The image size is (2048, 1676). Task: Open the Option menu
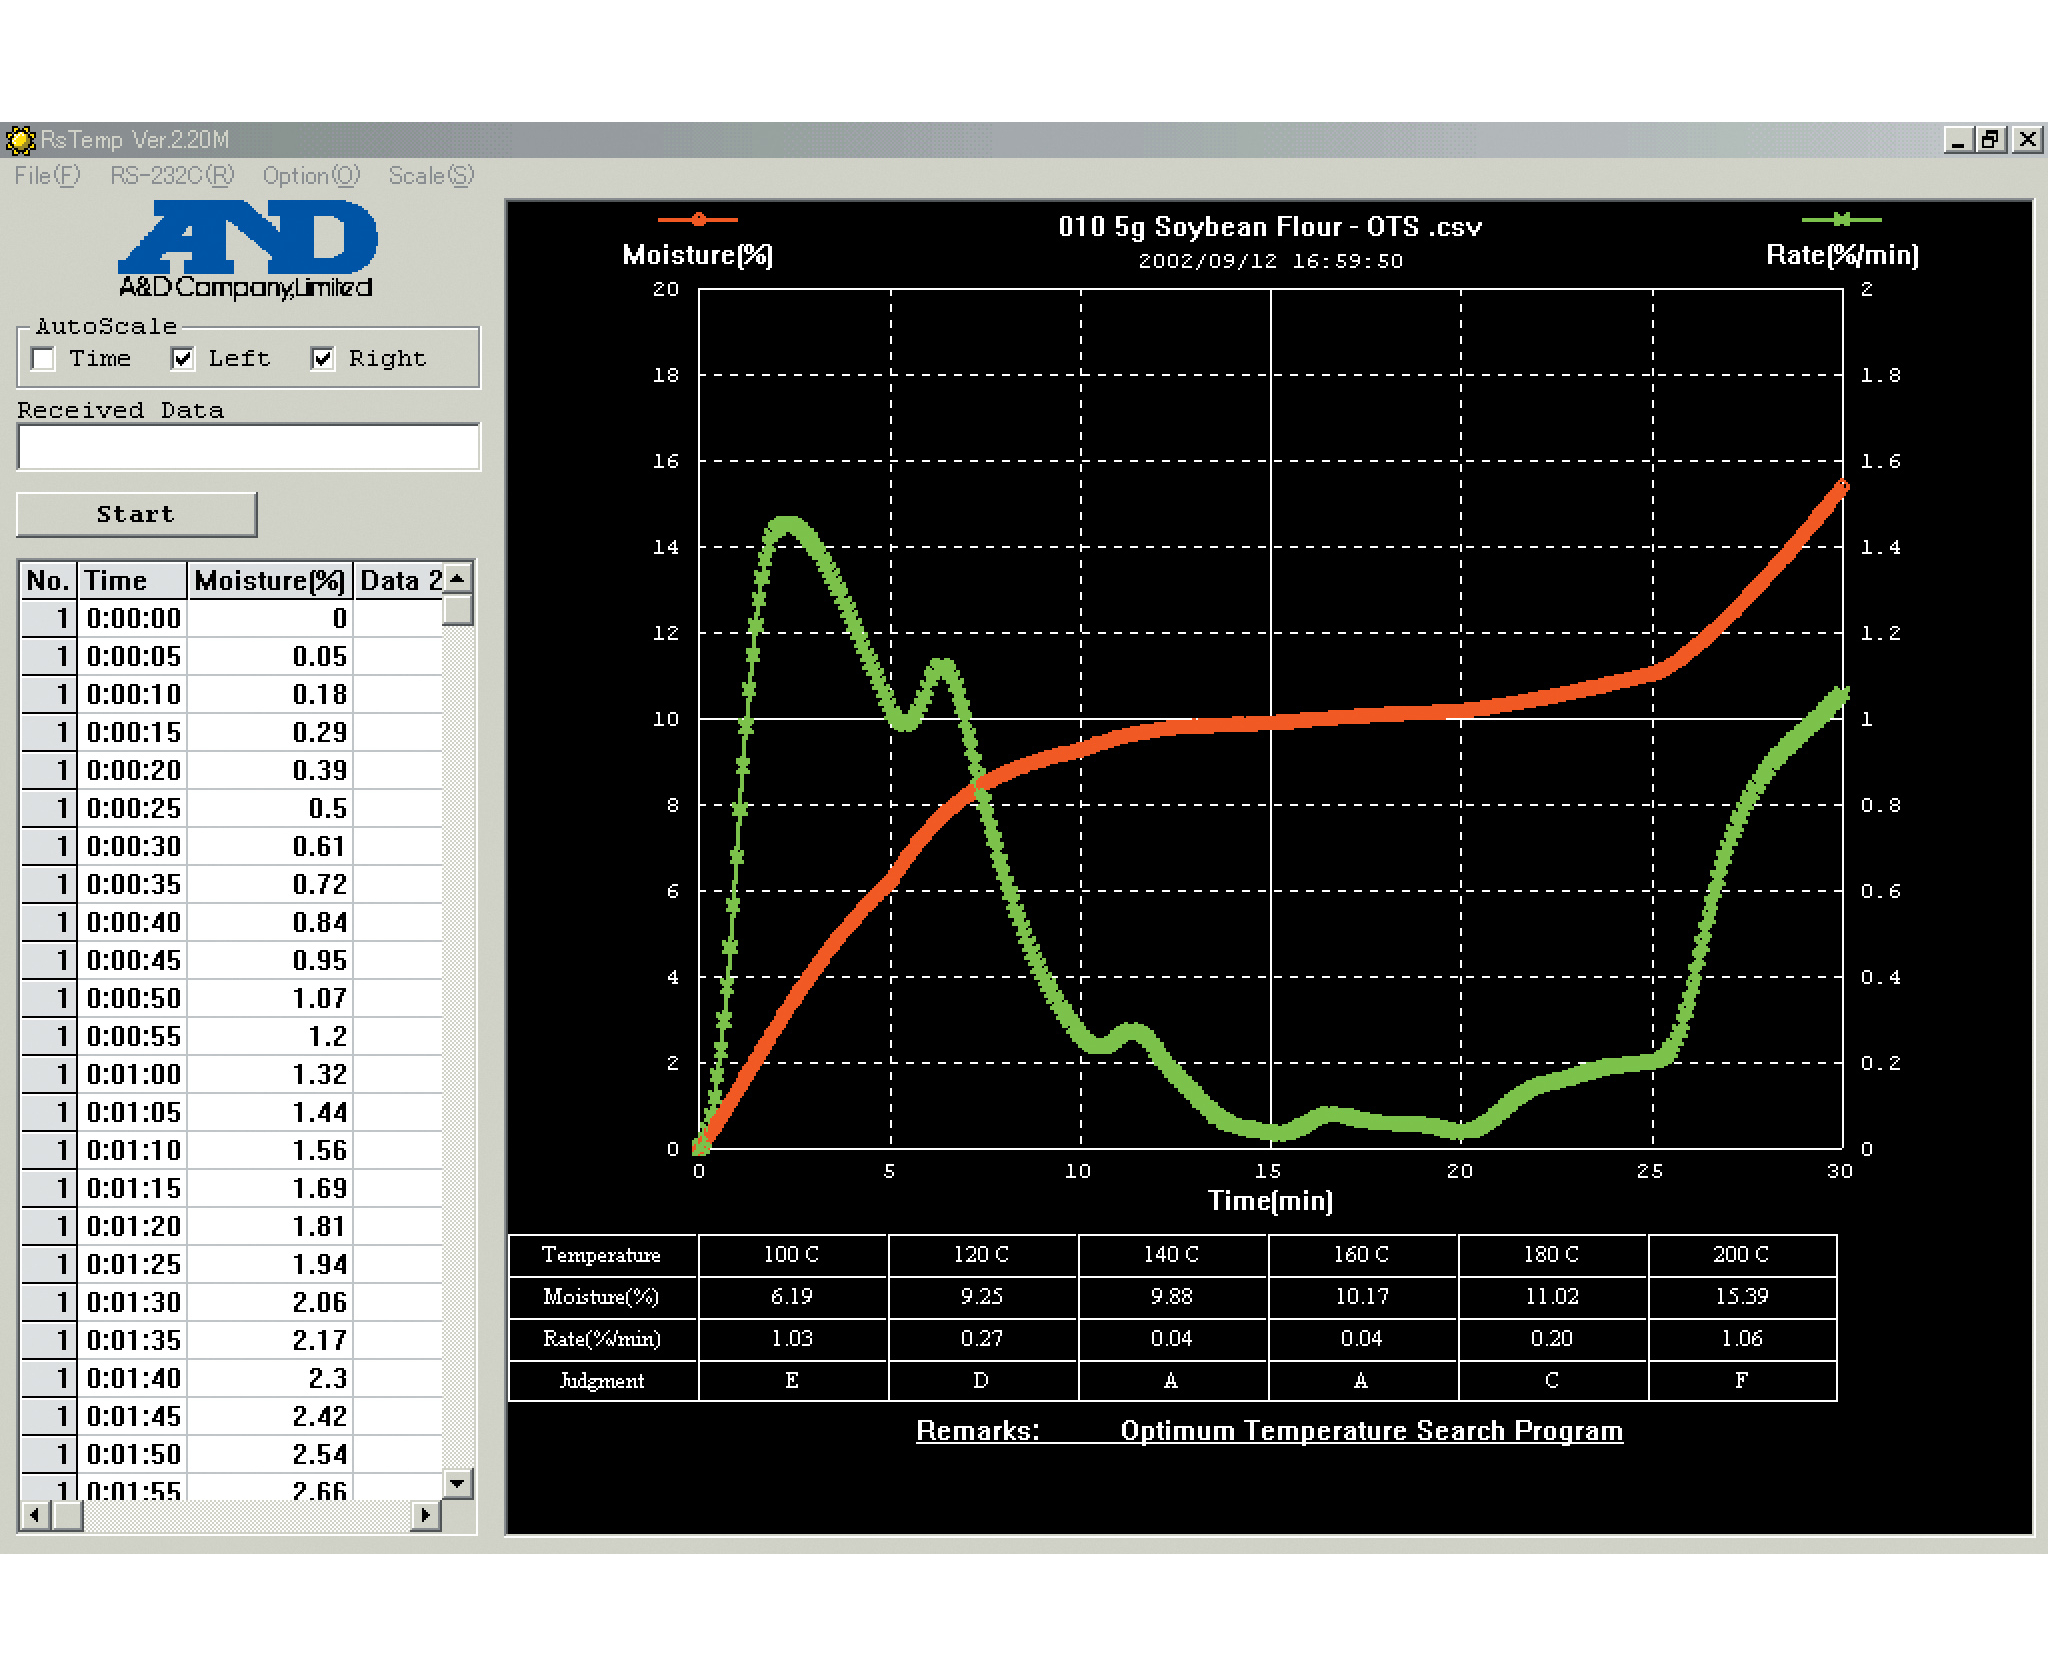point(311,176)
